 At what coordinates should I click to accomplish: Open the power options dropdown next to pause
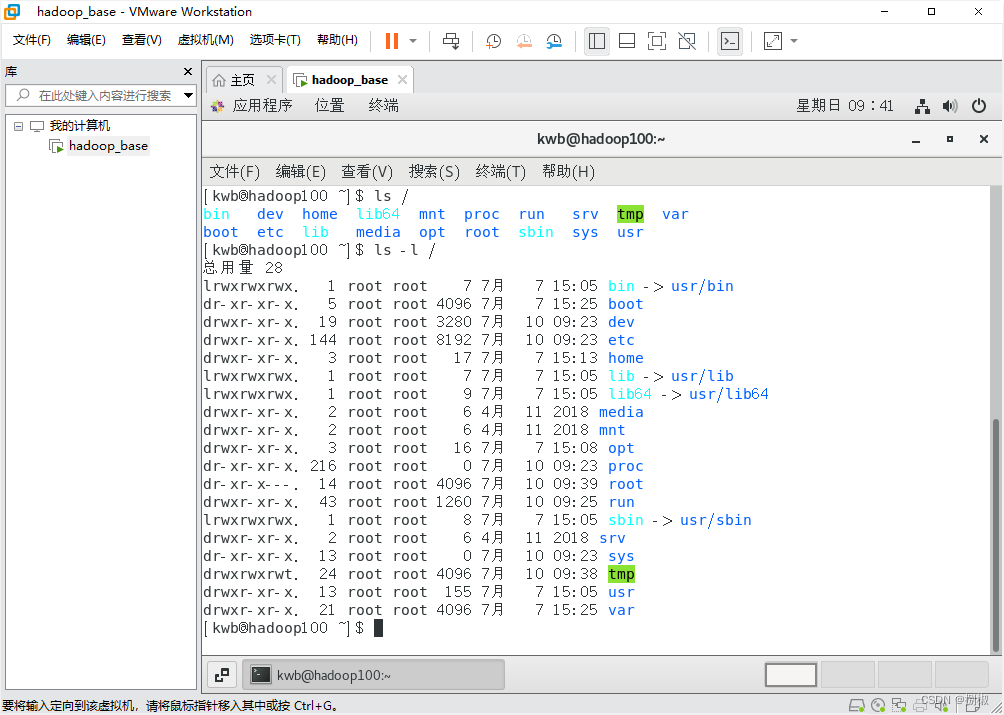point(413,41)
